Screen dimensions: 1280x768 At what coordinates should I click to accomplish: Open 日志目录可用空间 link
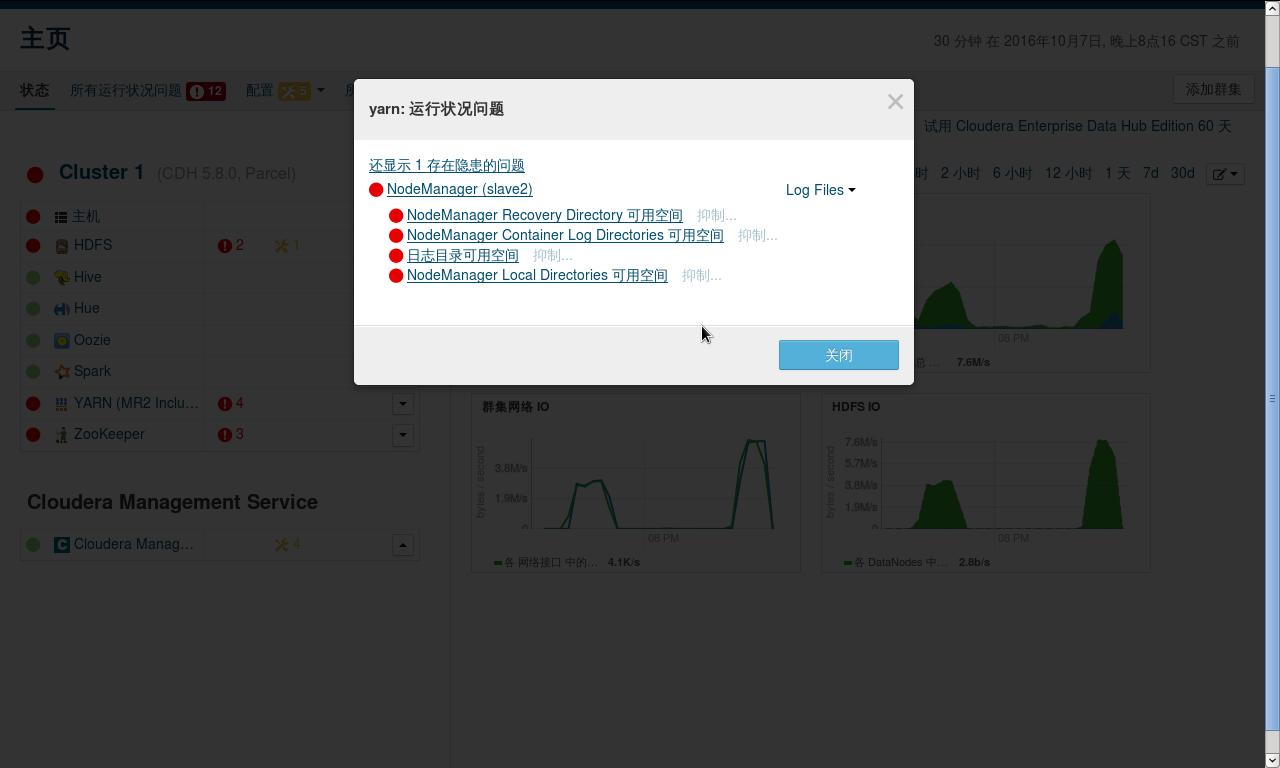(x=463, y=255)
